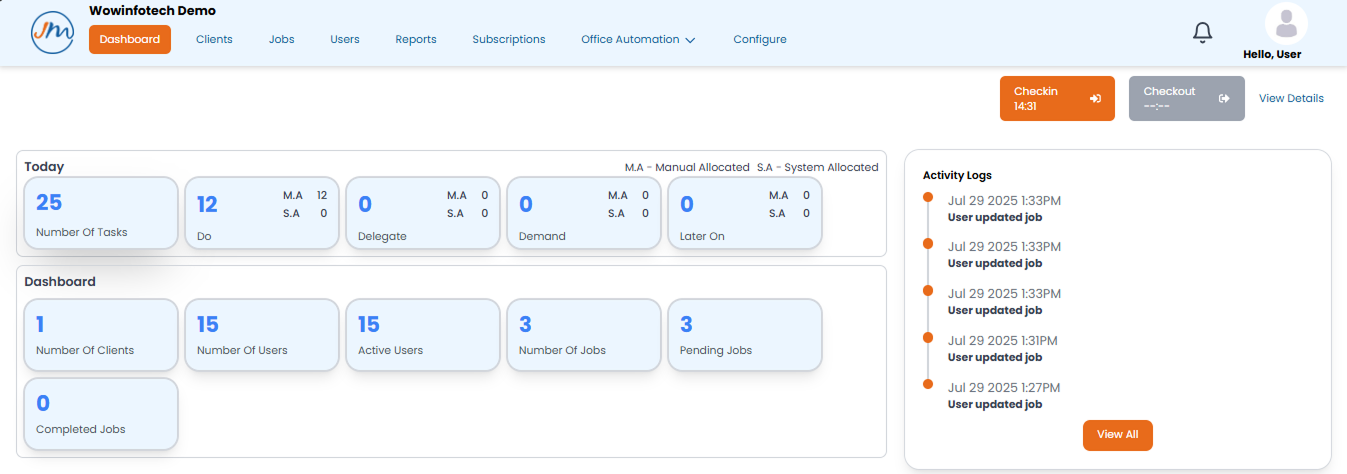1347x474 pixels.
Task: Open the user profile avatar
Action: 1286,24
